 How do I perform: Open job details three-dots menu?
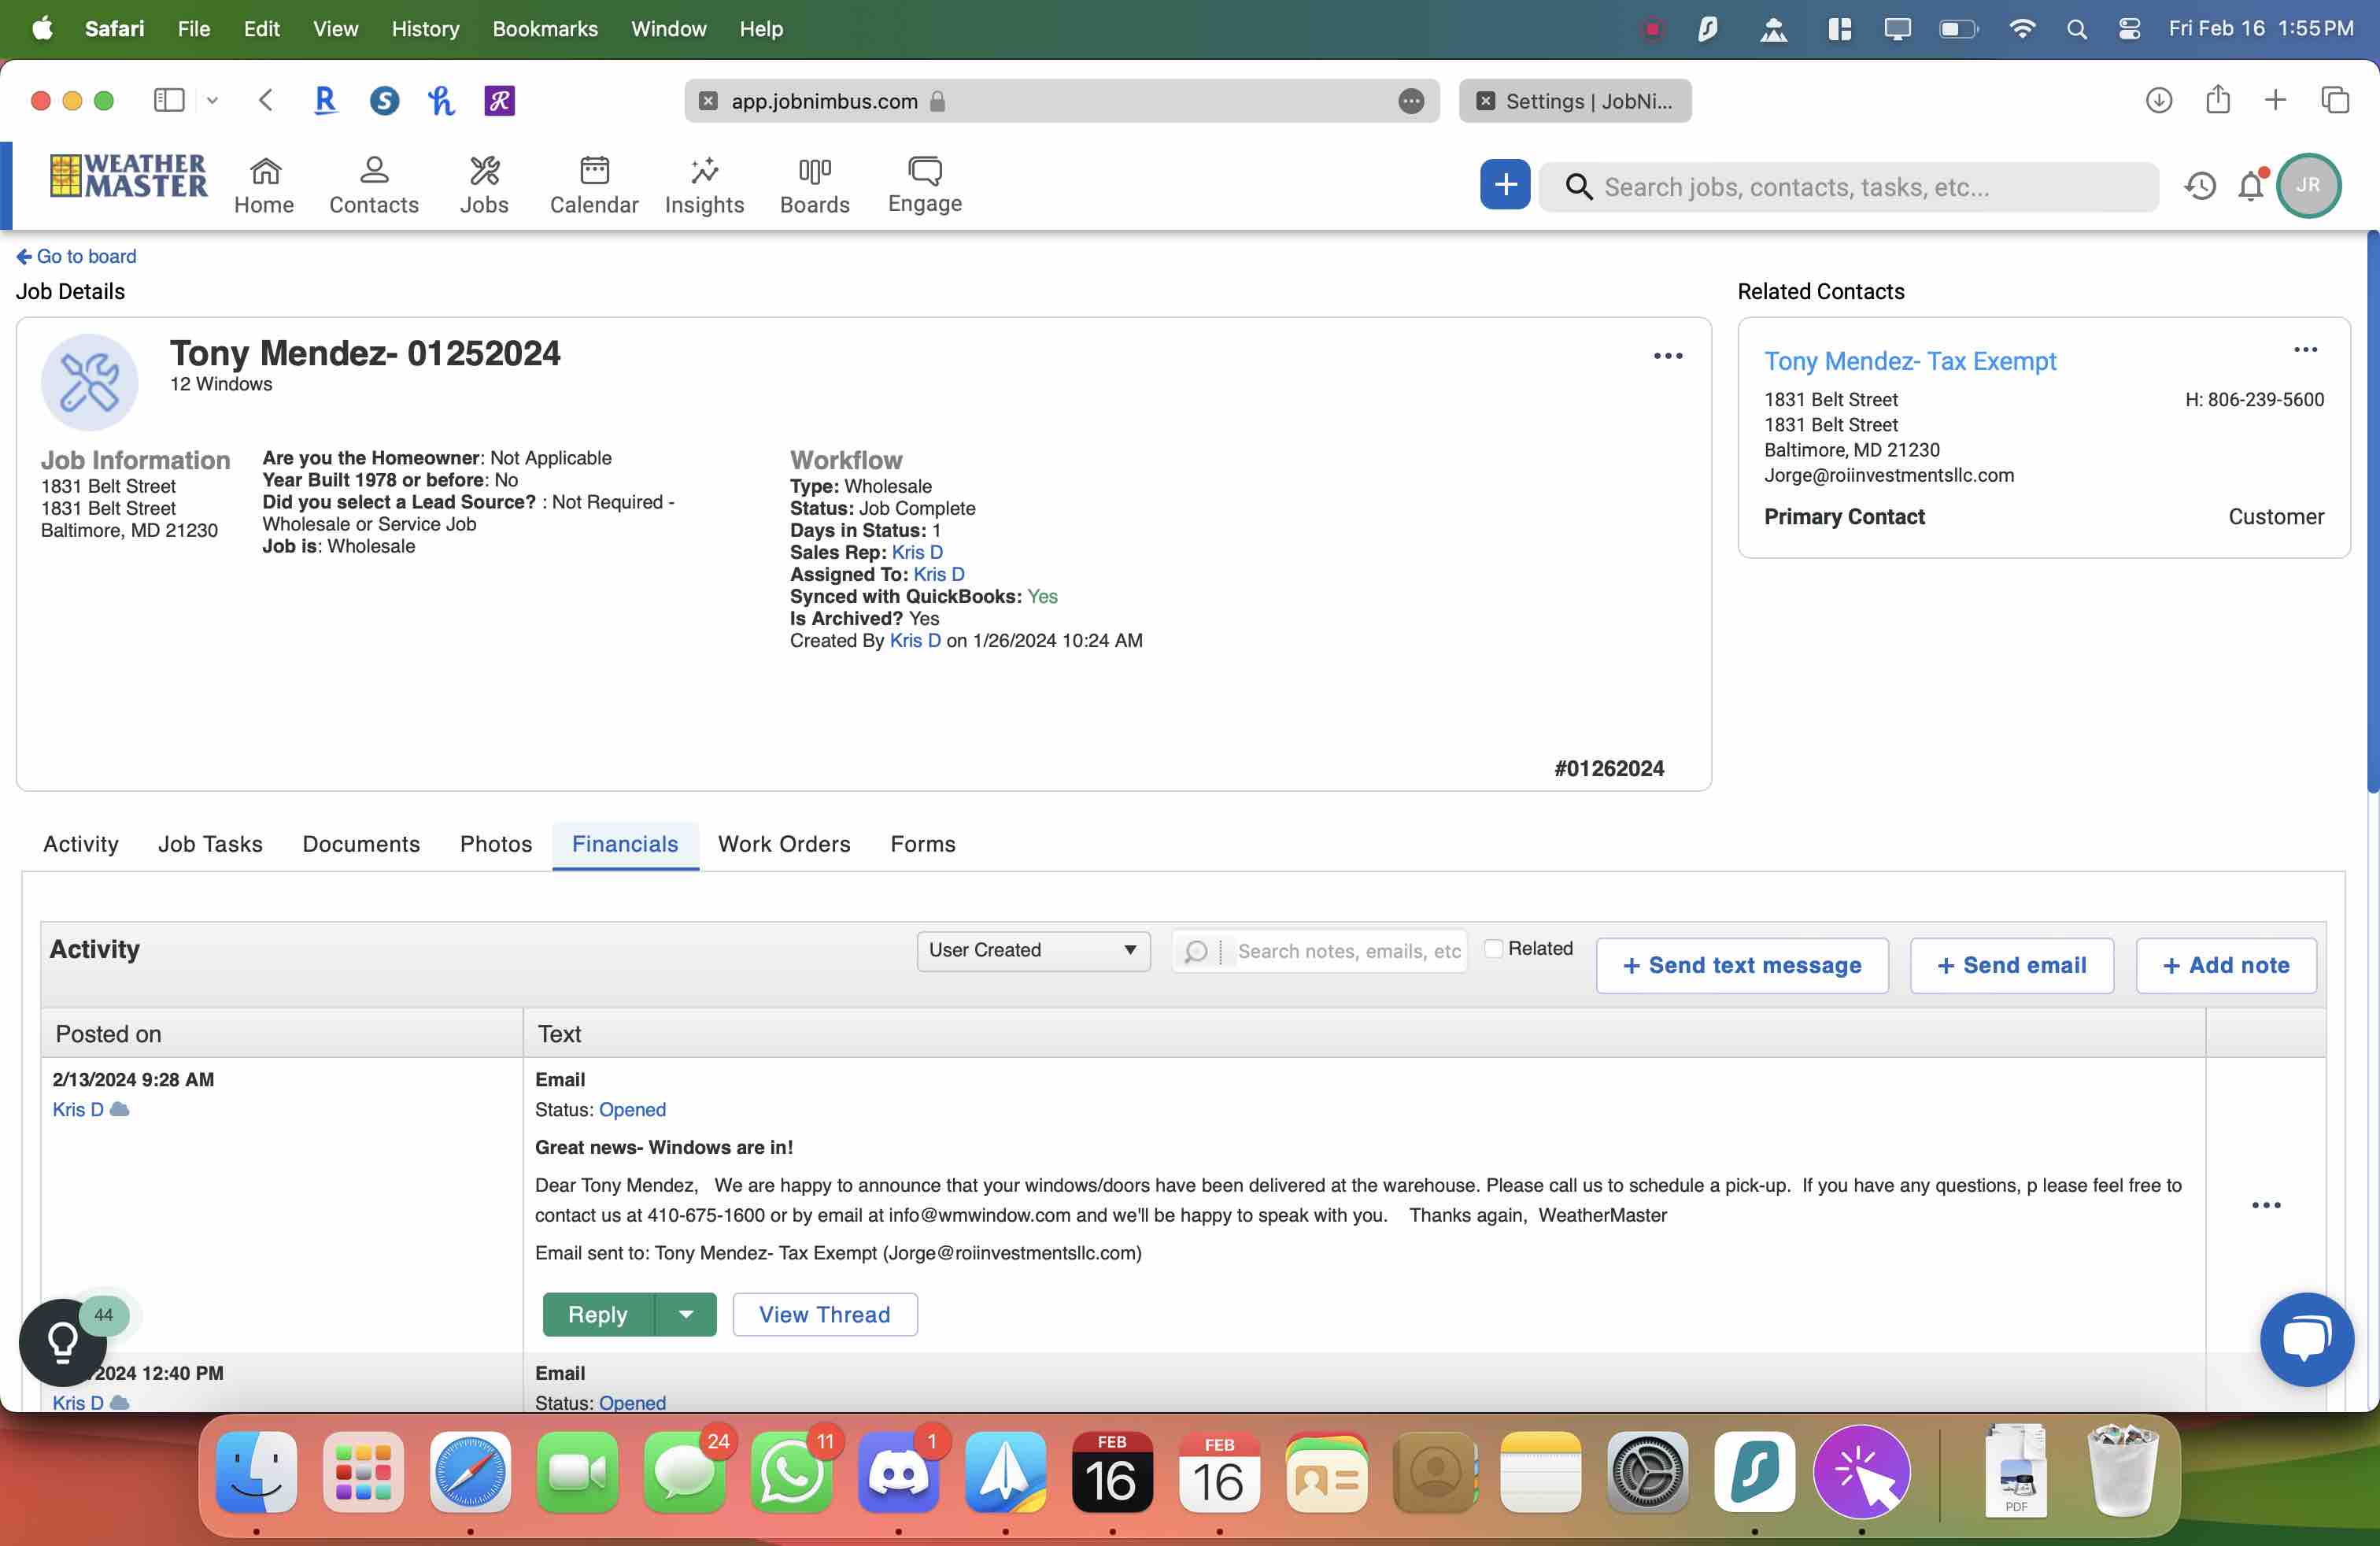[x=1667, y=356]
